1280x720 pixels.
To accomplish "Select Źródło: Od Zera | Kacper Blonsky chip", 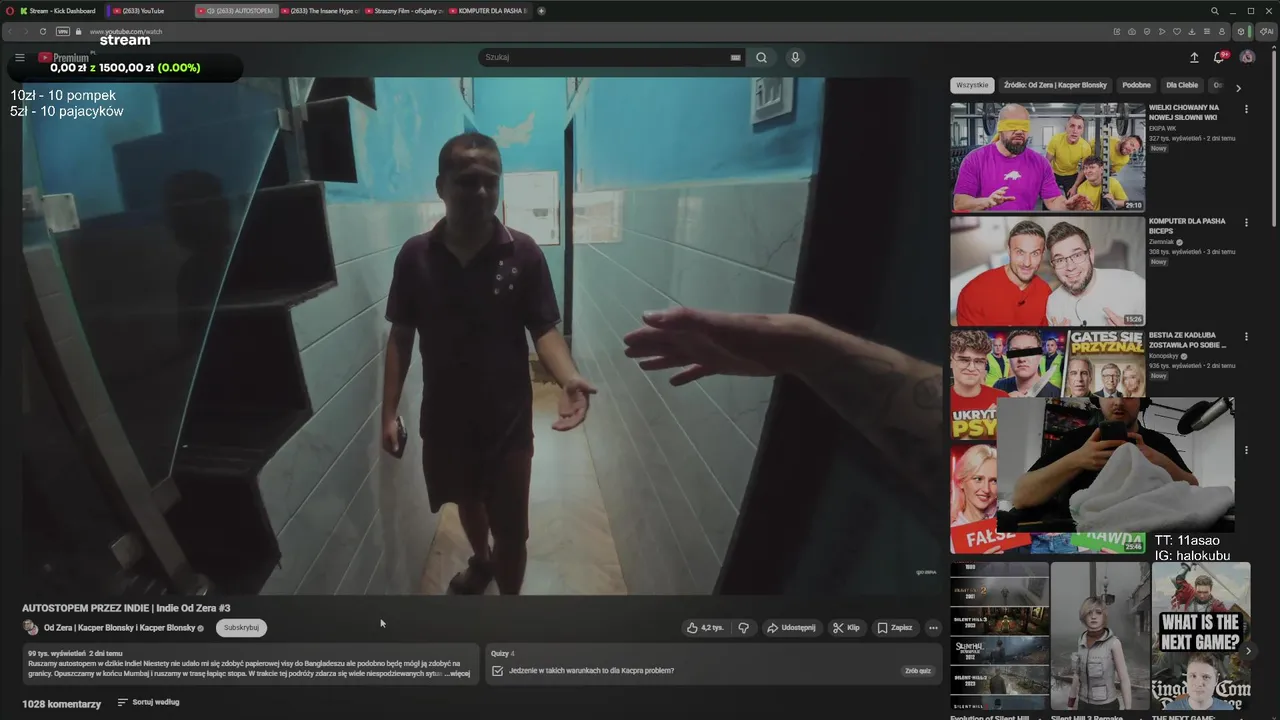I will click(1055, 85).
